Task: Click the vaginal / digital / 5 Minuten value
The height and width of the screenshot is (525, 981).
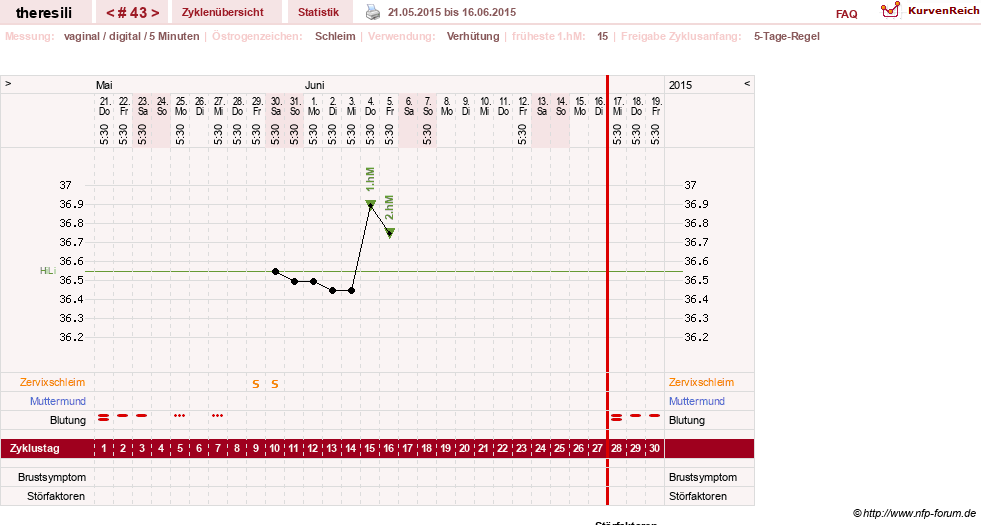Action: [131, 36]
